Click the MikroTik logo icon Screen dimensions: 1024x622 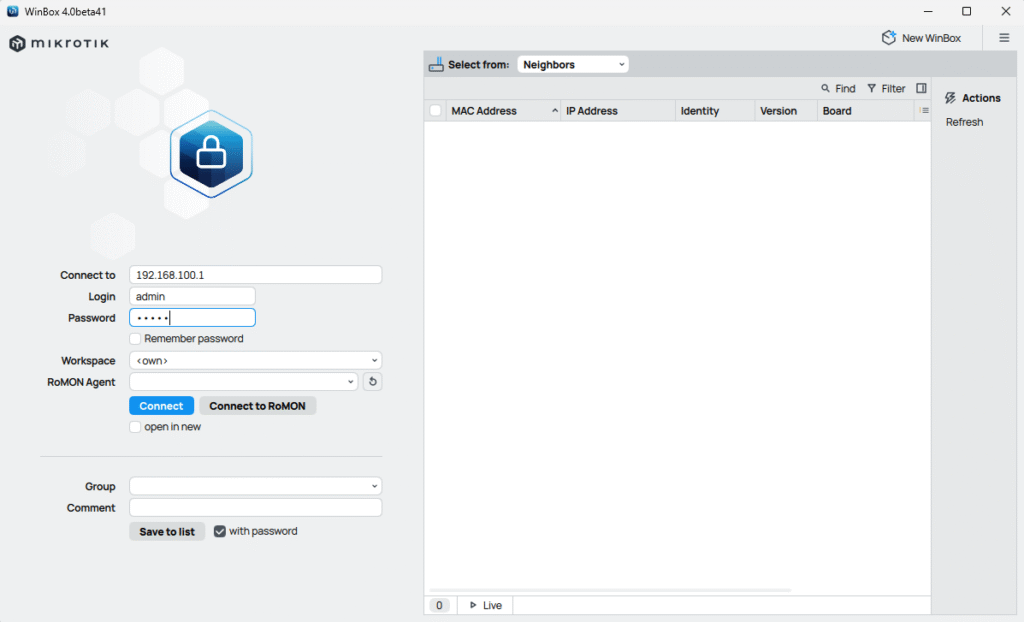(14, 43)
